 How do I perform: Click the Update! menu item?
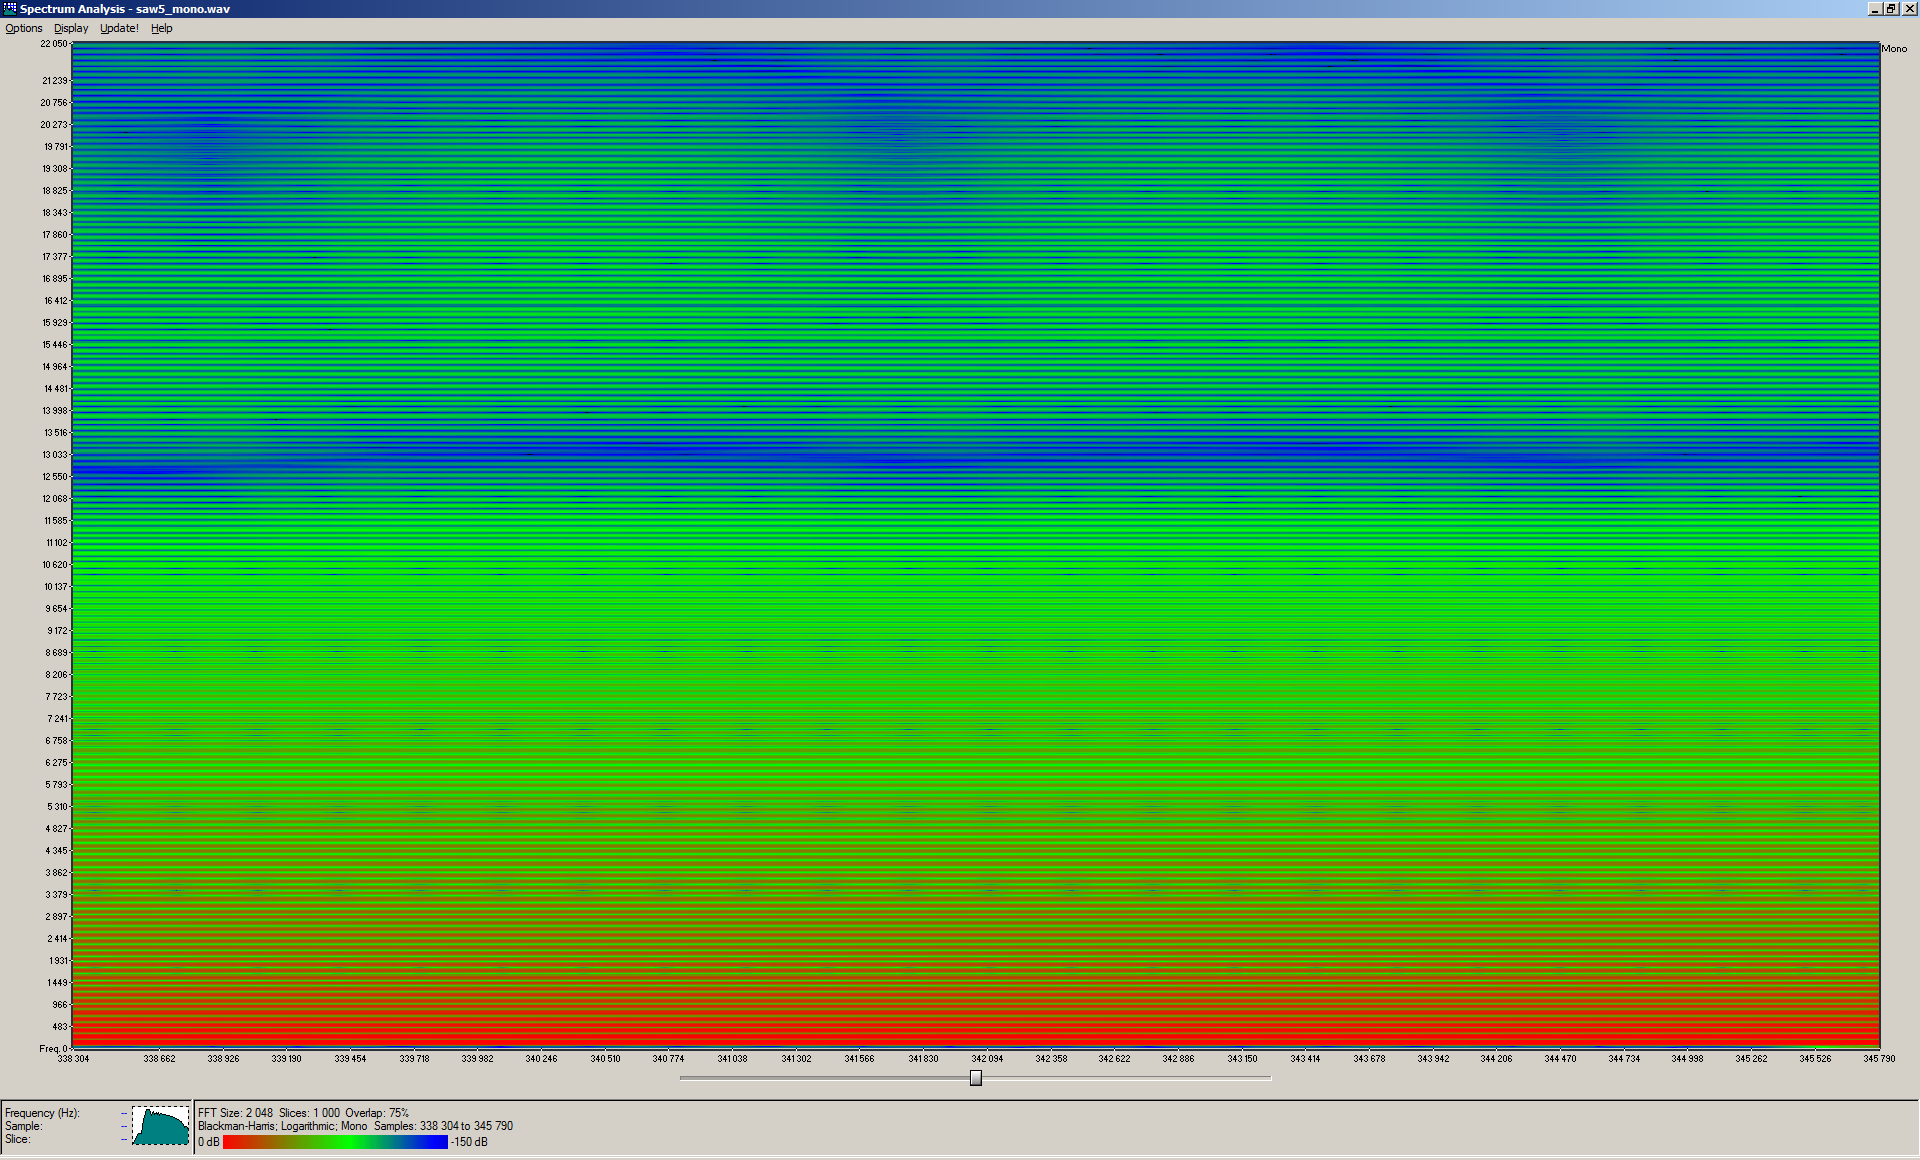pyautogui.click(x=119, y=28)
